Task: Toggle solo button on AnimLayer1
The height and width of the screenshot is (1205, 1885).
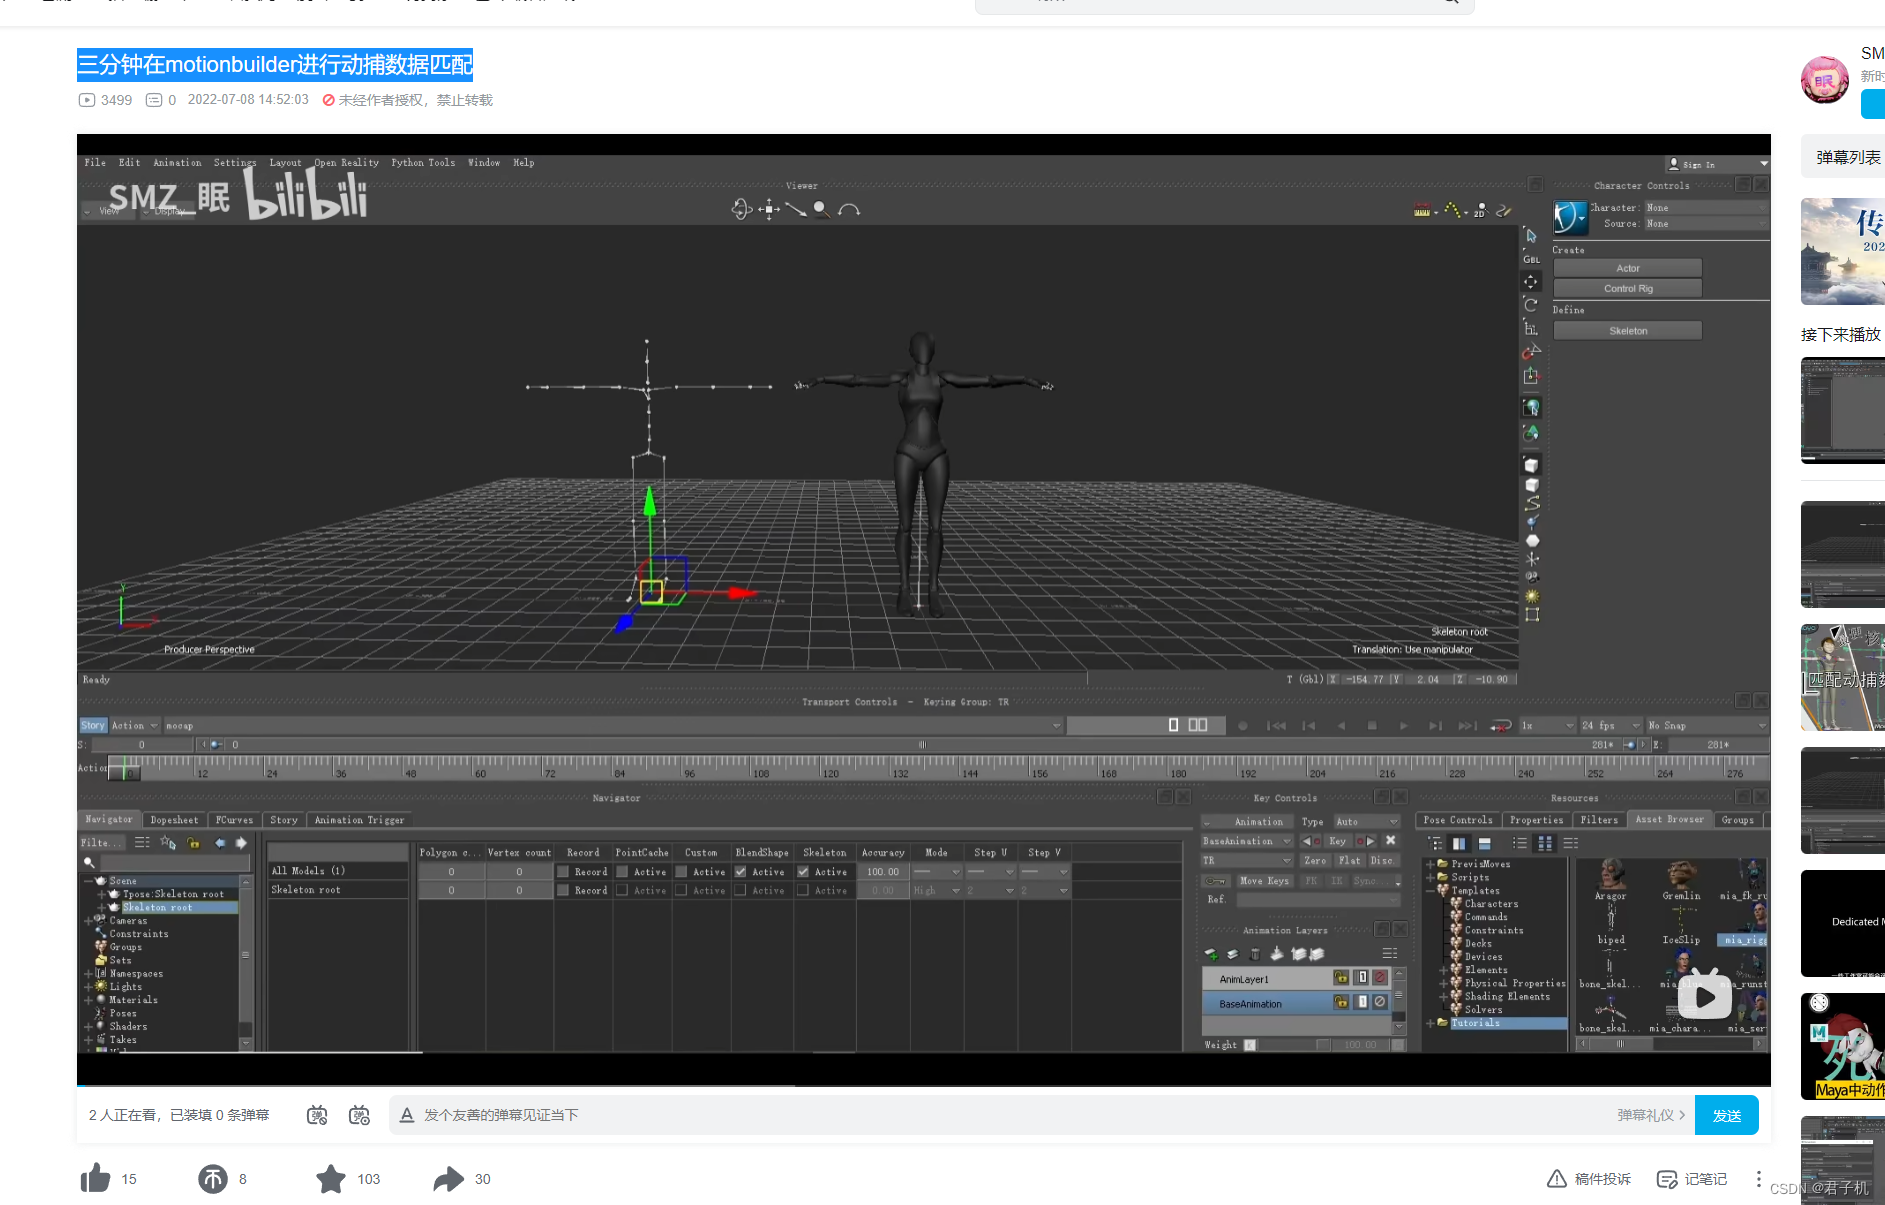Action: pos(1361,978)
